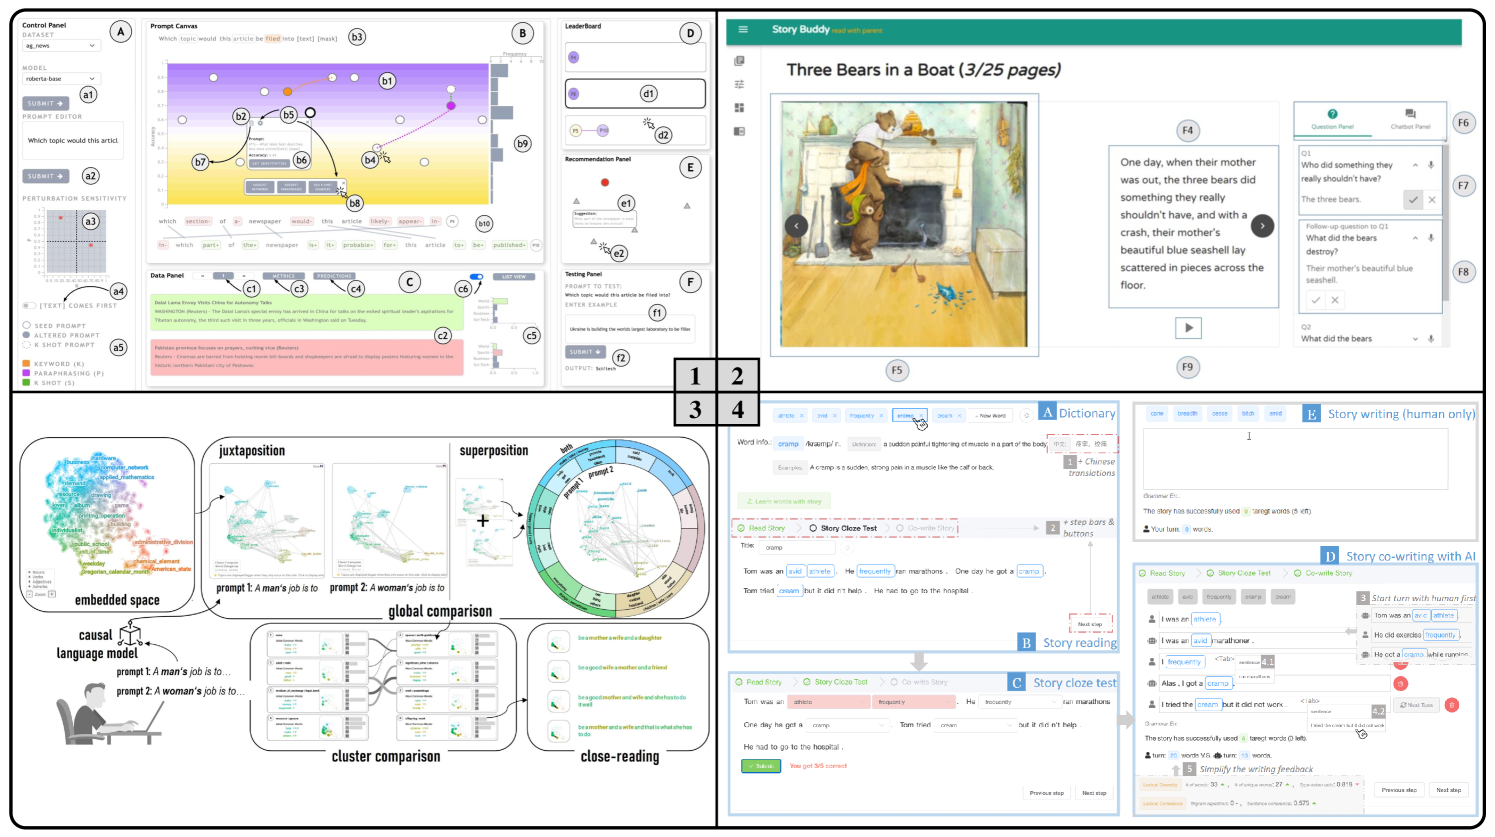Collapse question Q1 with its chevron
Image resolution: width=1495 pixels, height=837 pixels.
point(1415,165)
